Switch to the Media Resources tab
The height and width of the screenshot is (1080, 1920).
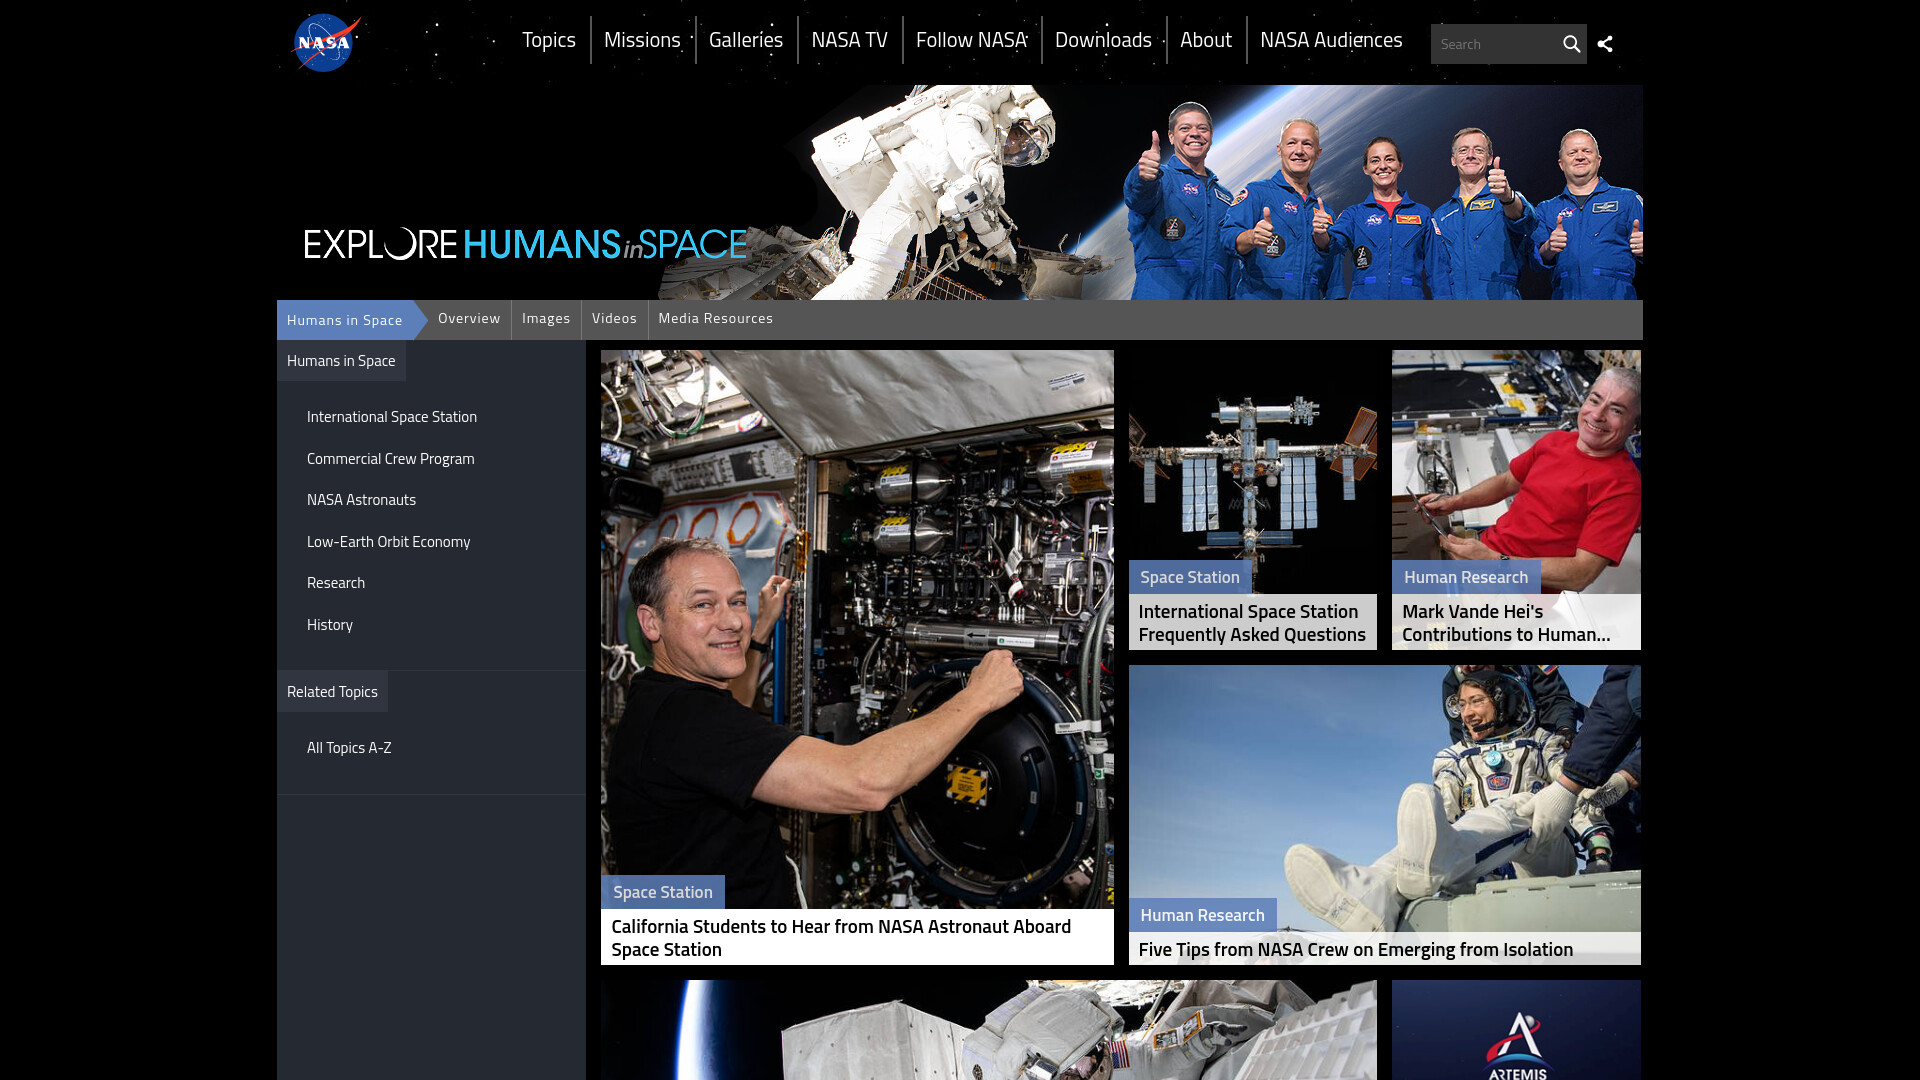tap(716, 319)
